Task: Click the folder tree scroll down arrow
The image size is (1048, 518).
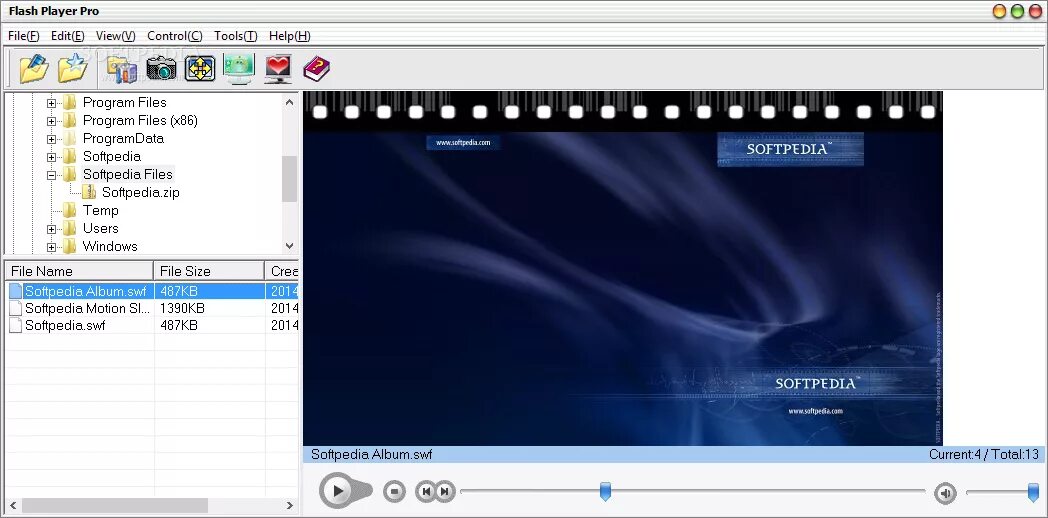Action: click(x=289, y=246)
